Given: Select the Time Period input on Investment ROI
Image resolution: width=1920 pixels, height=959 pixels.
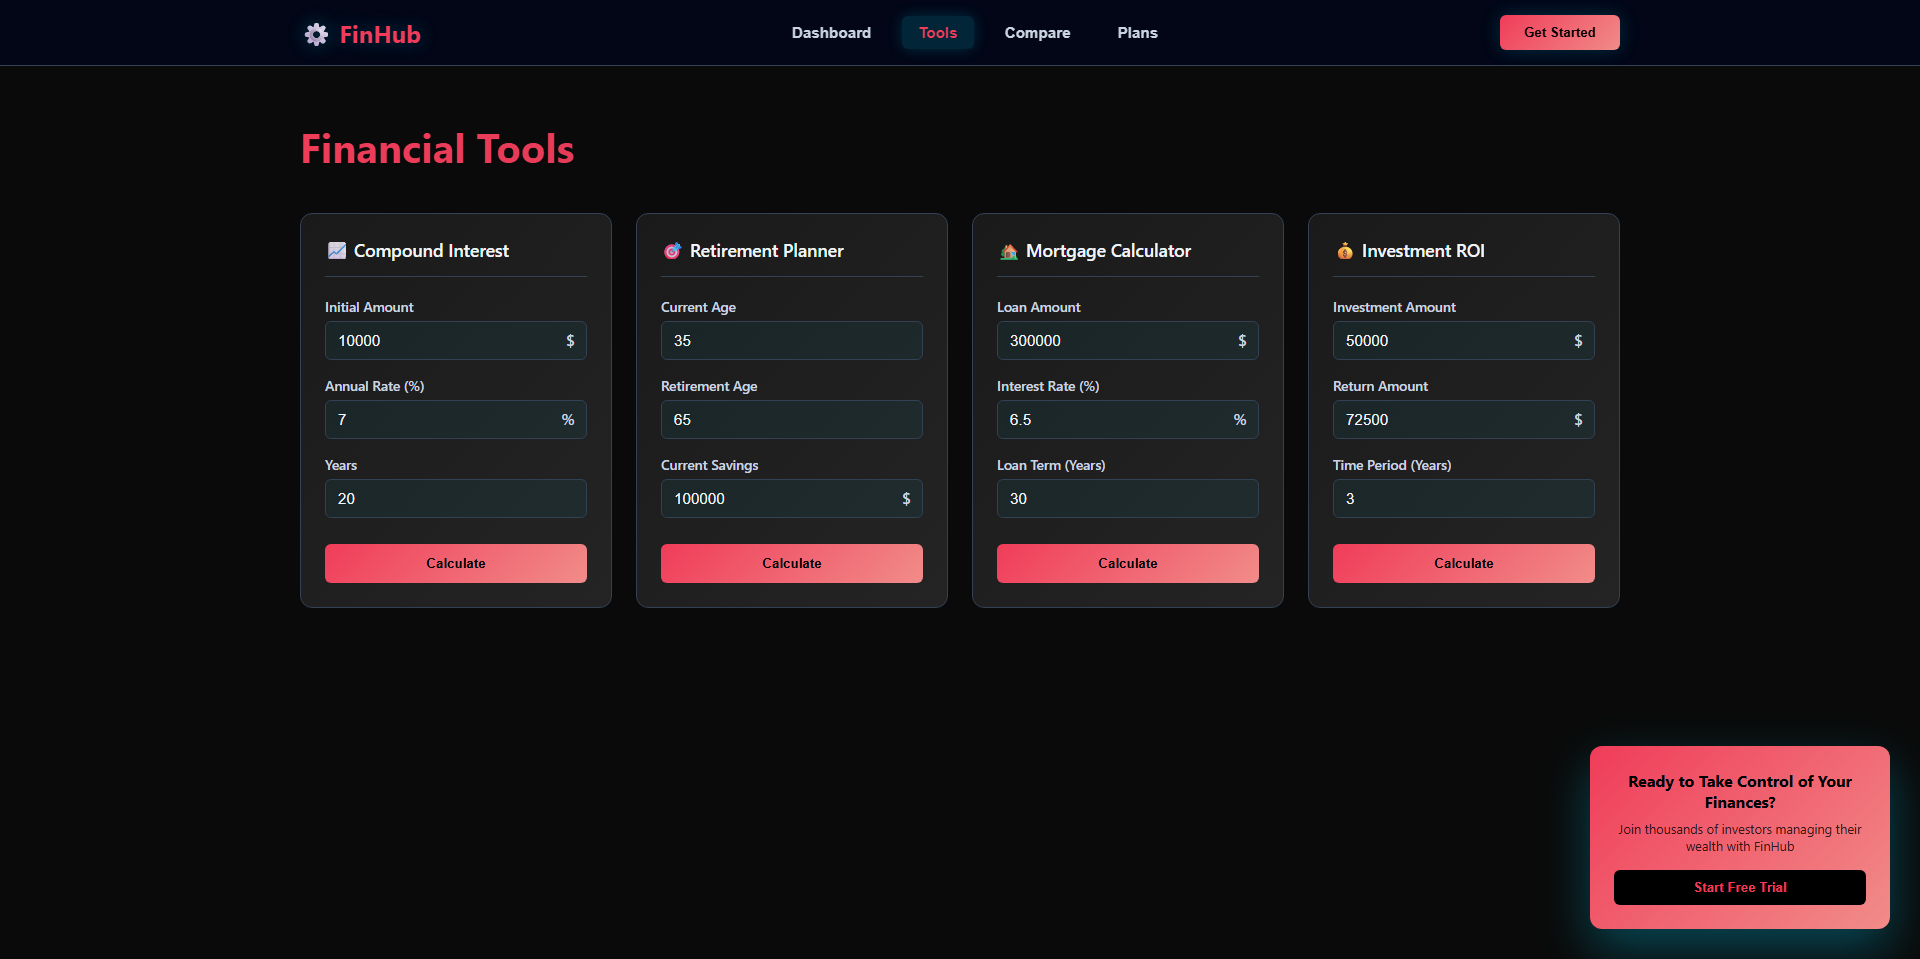Looking at the screenshot, I should (x=1463, y=498).
